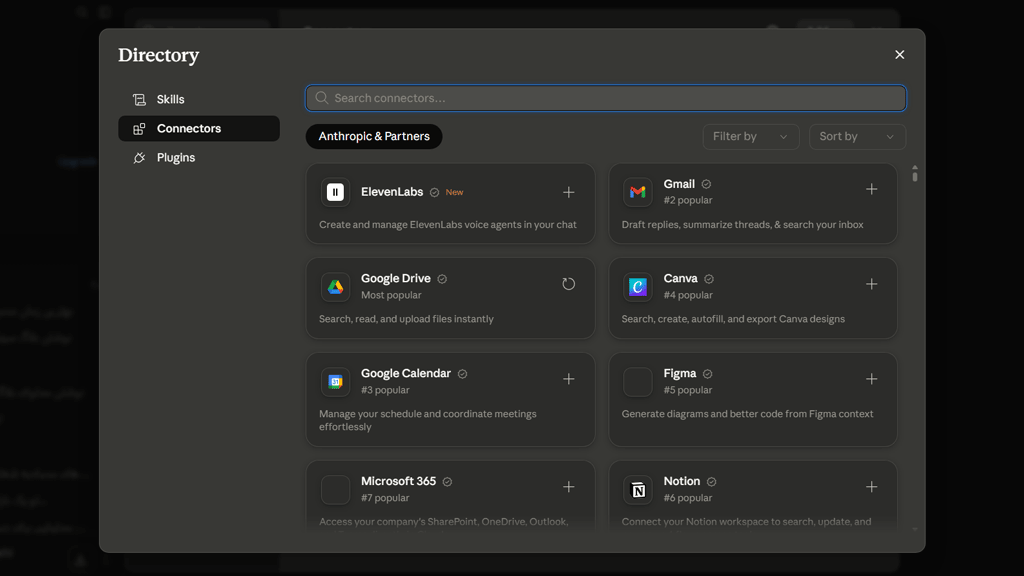Add the Gmail connector
The width and height of the screenshot is (1024, 576).
(871, 189)
